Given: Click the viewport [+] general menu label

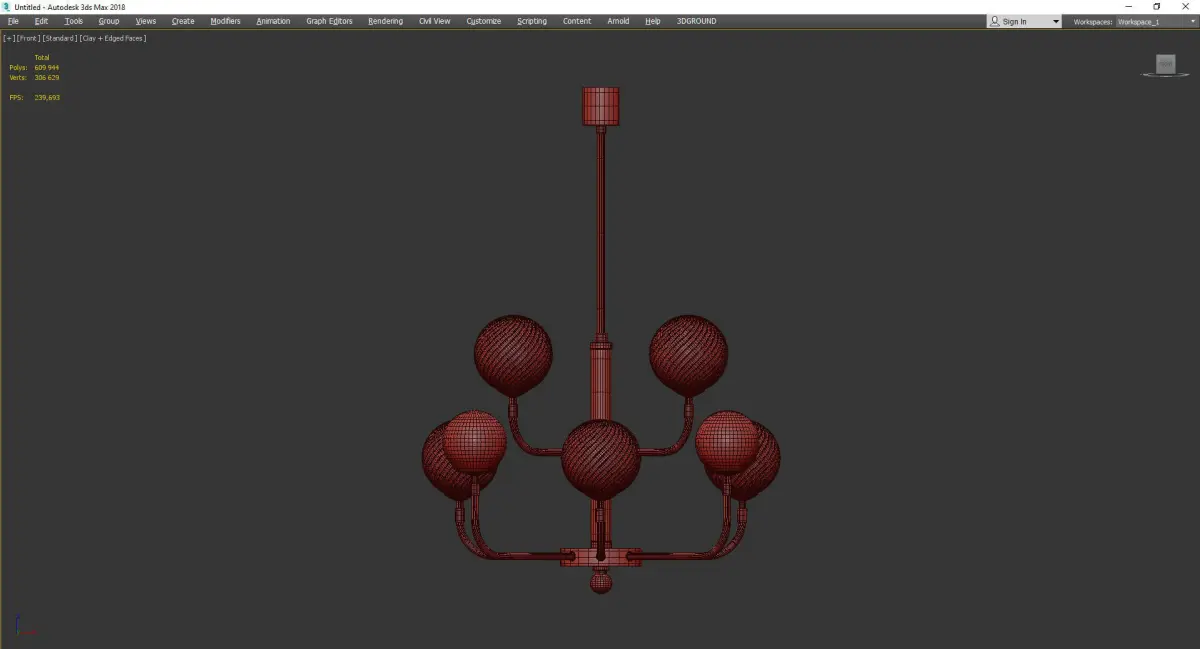Looking at the screenshot, I should [x=9, y=38].
